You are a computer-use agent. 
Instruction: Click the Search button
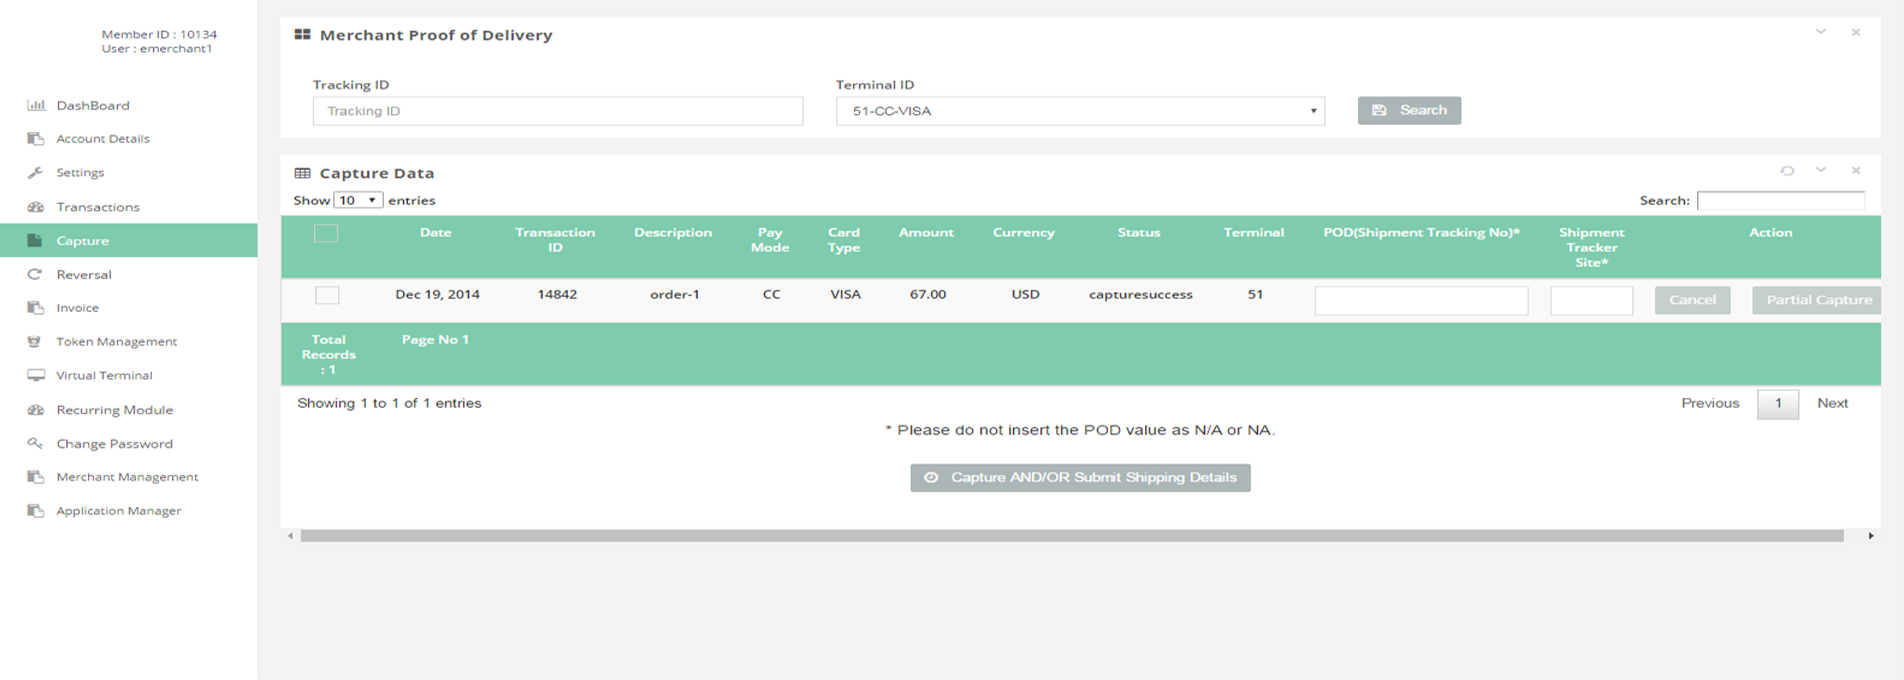coord(1409,110)
